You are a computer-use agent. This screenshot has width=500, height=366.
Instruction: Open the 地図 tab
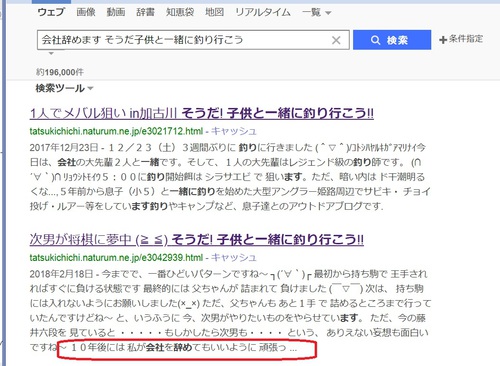pos(214,12)
